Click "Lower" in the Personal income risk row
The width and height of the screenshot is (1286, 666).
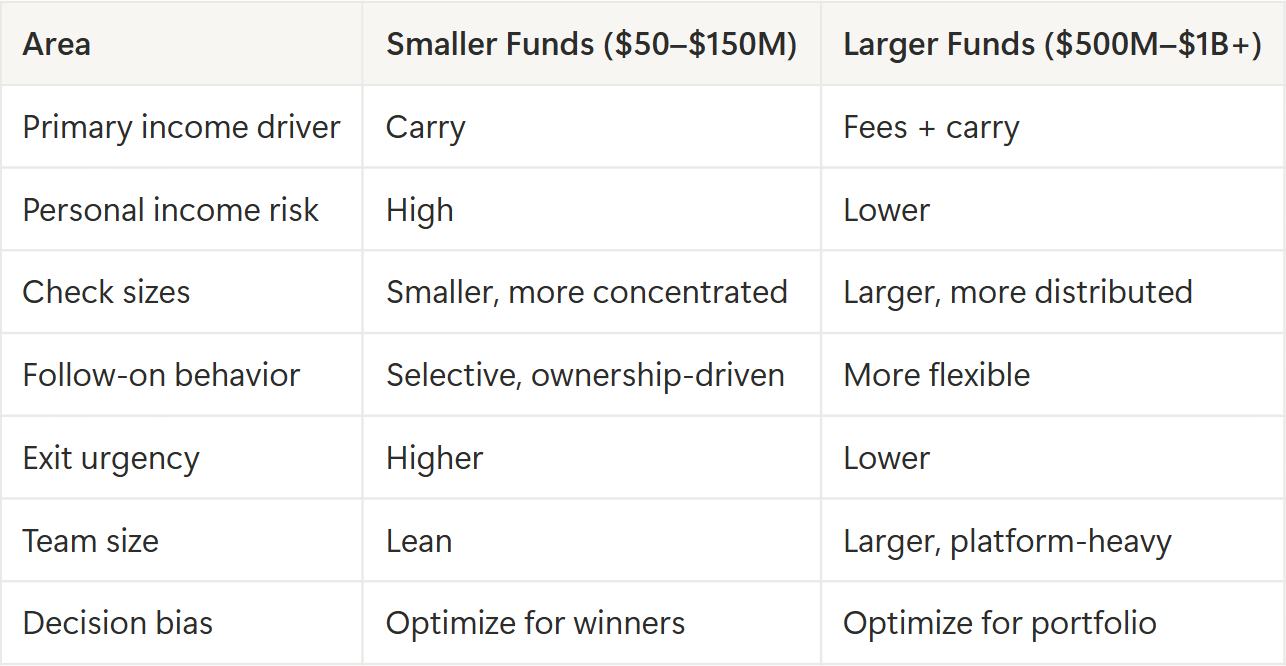[x=886, y=210]
